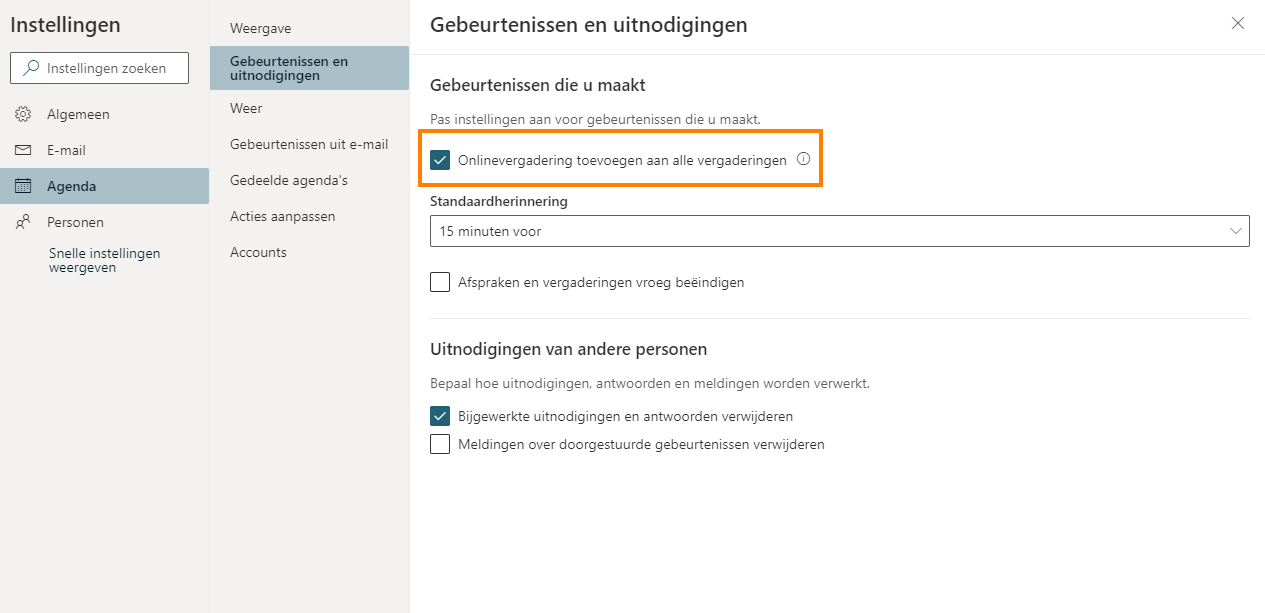
Task: Click the Gebeurtenissen en uitnodigingen page title
Action: coord(589,25)
